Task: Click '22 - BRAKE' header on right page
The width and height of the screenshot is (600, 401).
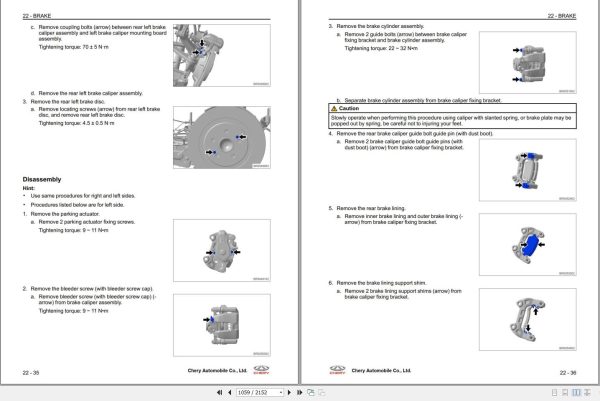Action: [x=562, y=16]
